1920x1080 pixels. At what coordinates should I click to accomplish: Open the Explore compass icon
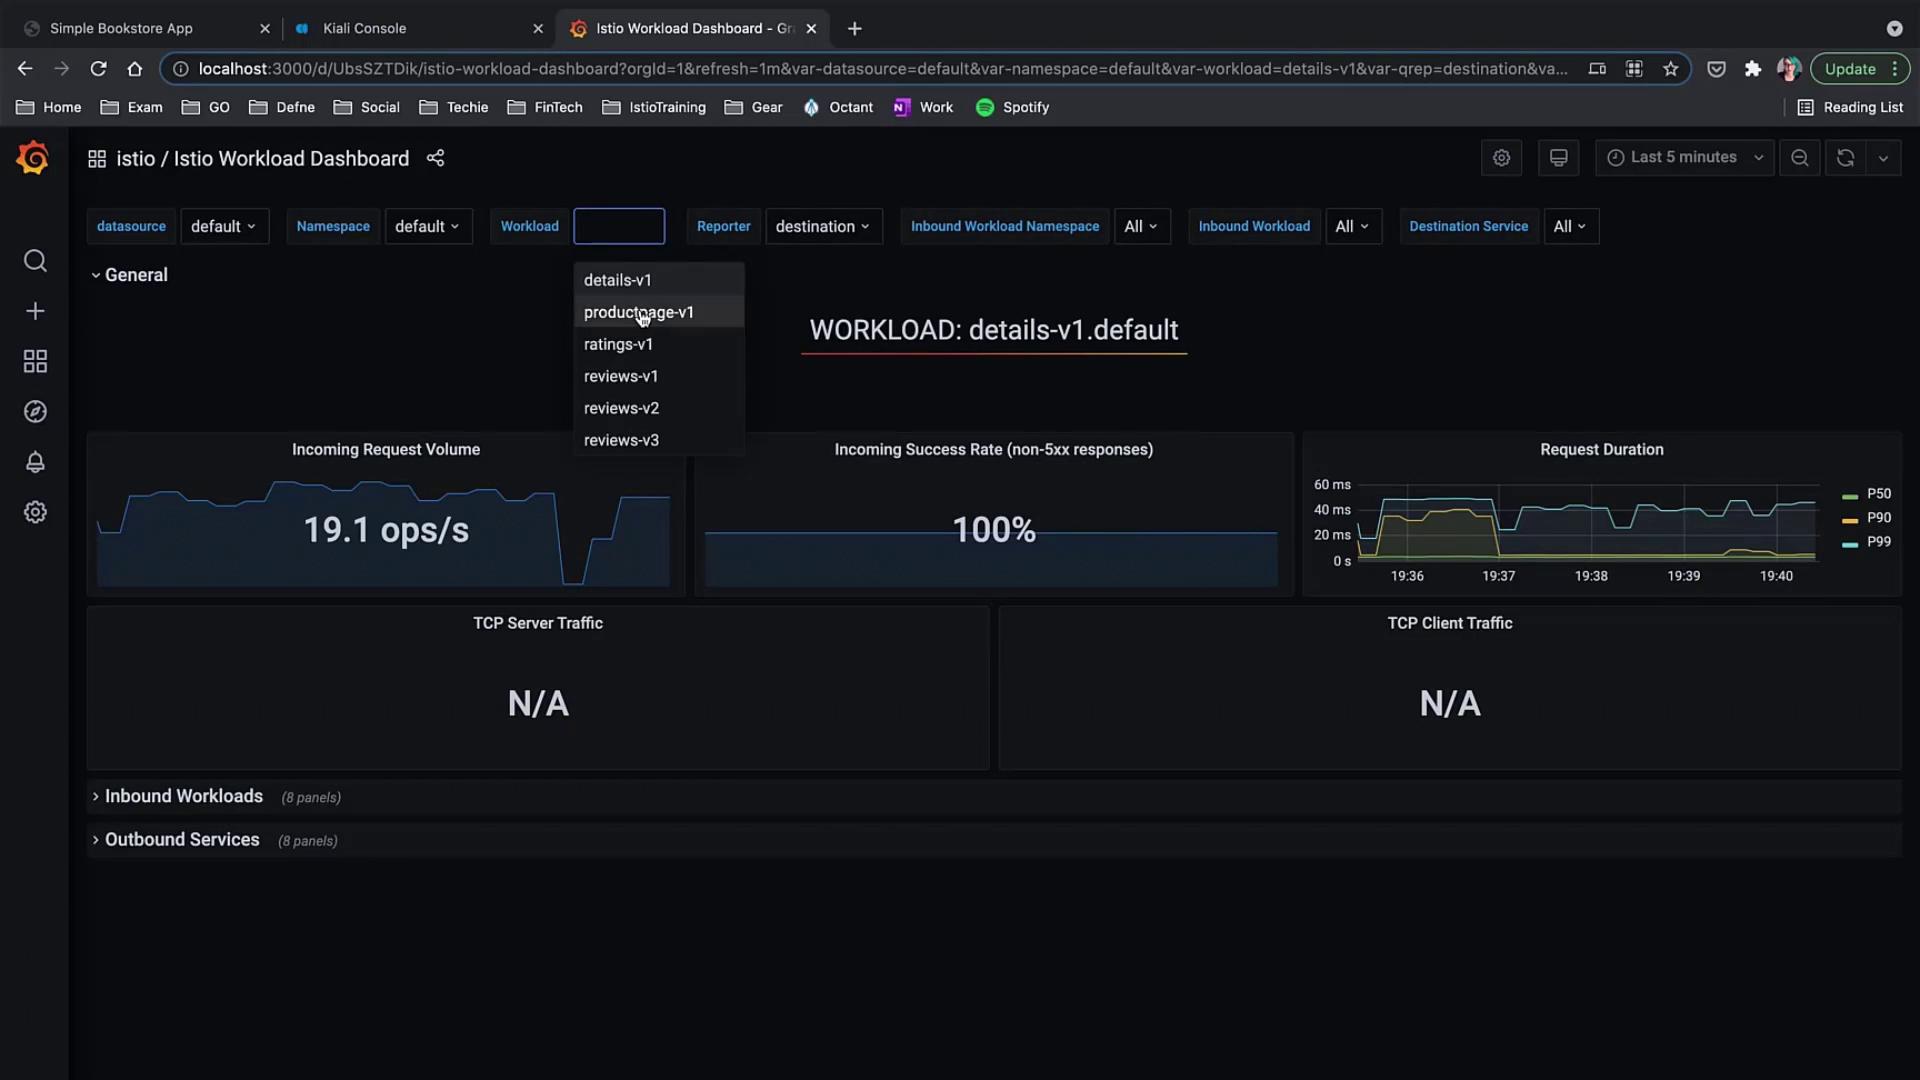coord(35,412)
